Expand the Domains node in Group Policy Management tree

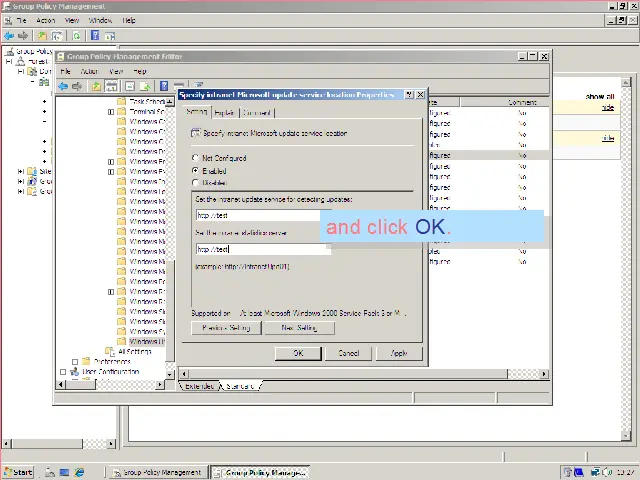(x=20, y=71)
